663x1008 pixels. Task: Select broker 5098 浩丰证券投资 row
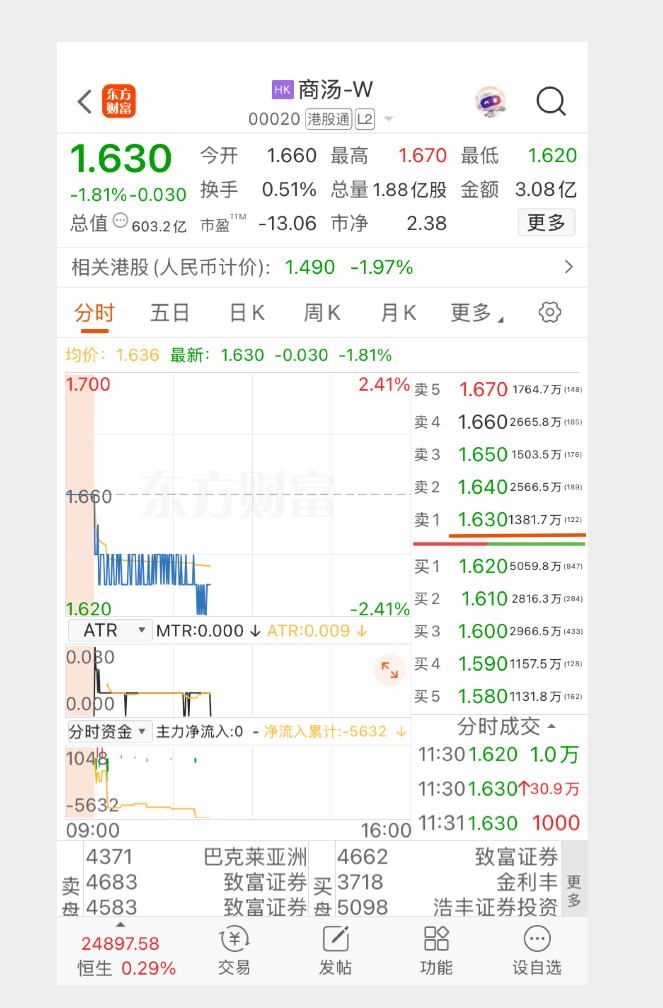pos(448,907)
